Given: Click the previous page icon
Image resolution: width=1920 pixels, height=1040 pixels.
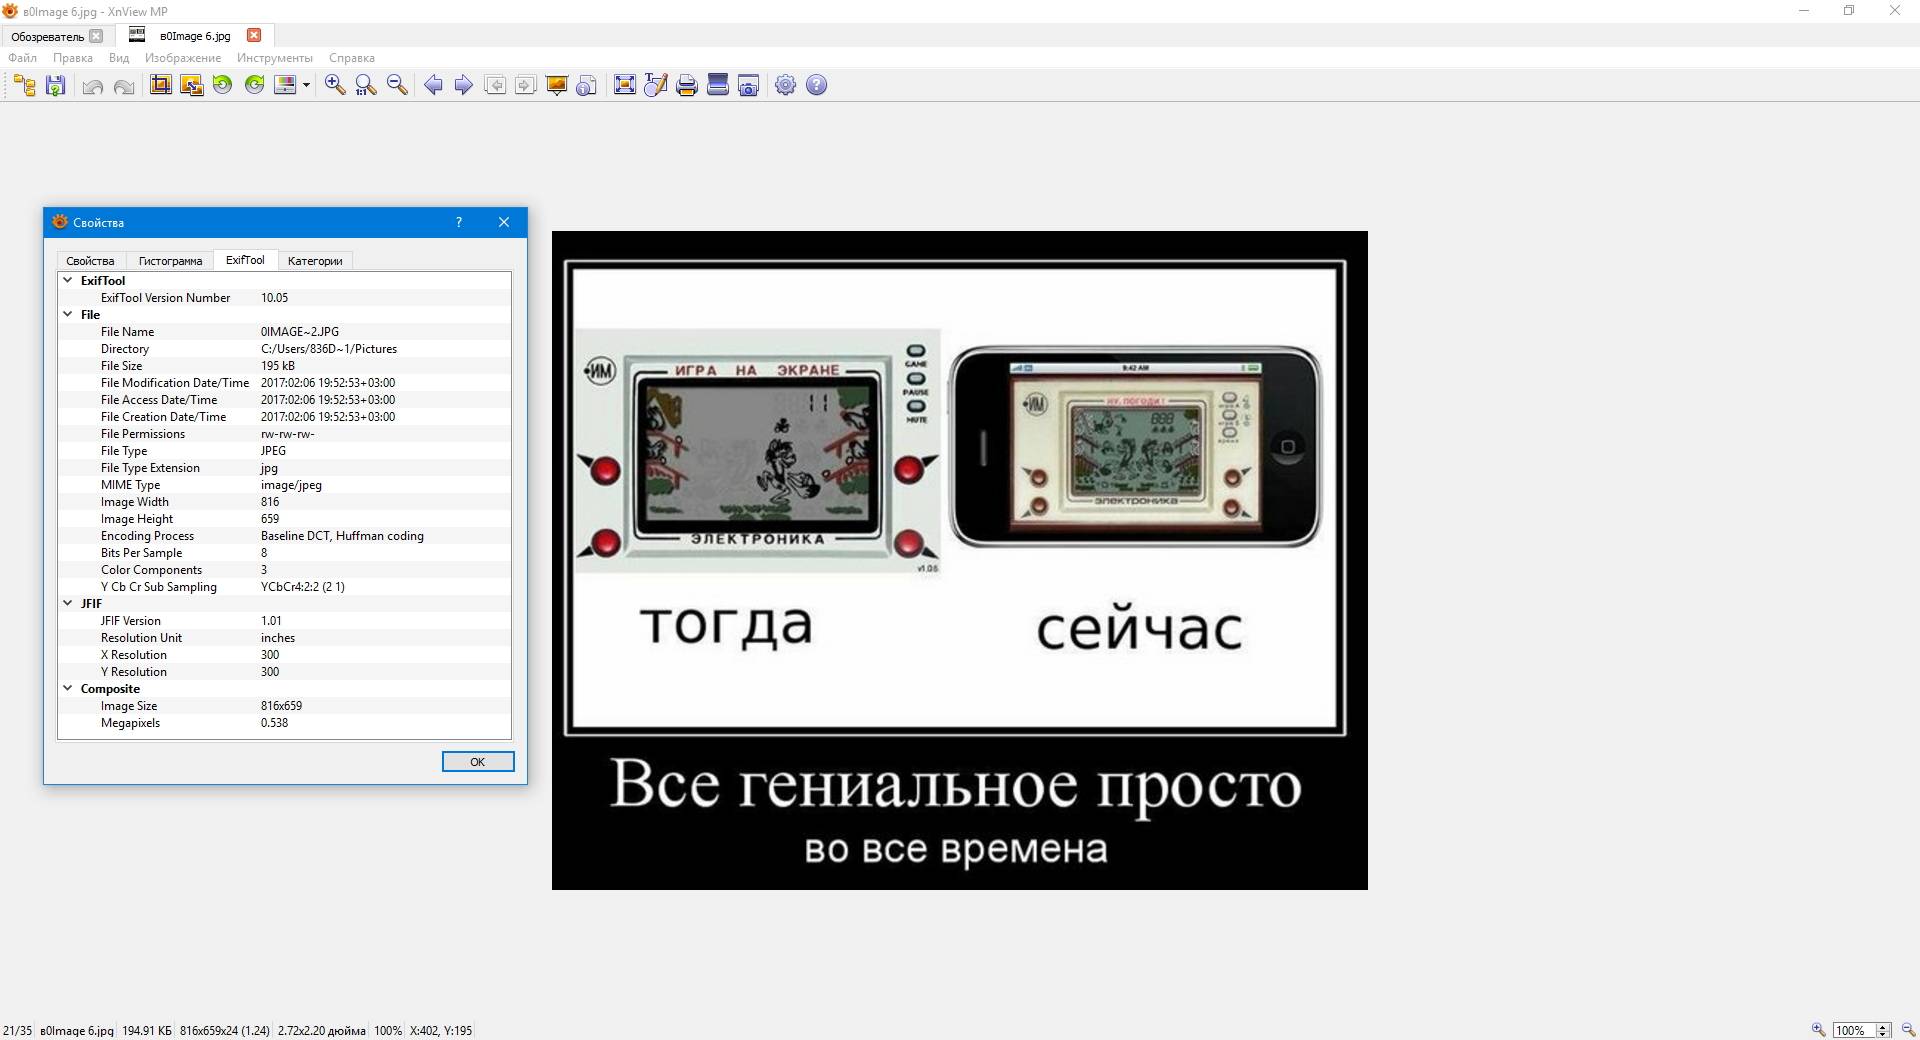Looking at the screenshot, I should [x=494, y=85].
